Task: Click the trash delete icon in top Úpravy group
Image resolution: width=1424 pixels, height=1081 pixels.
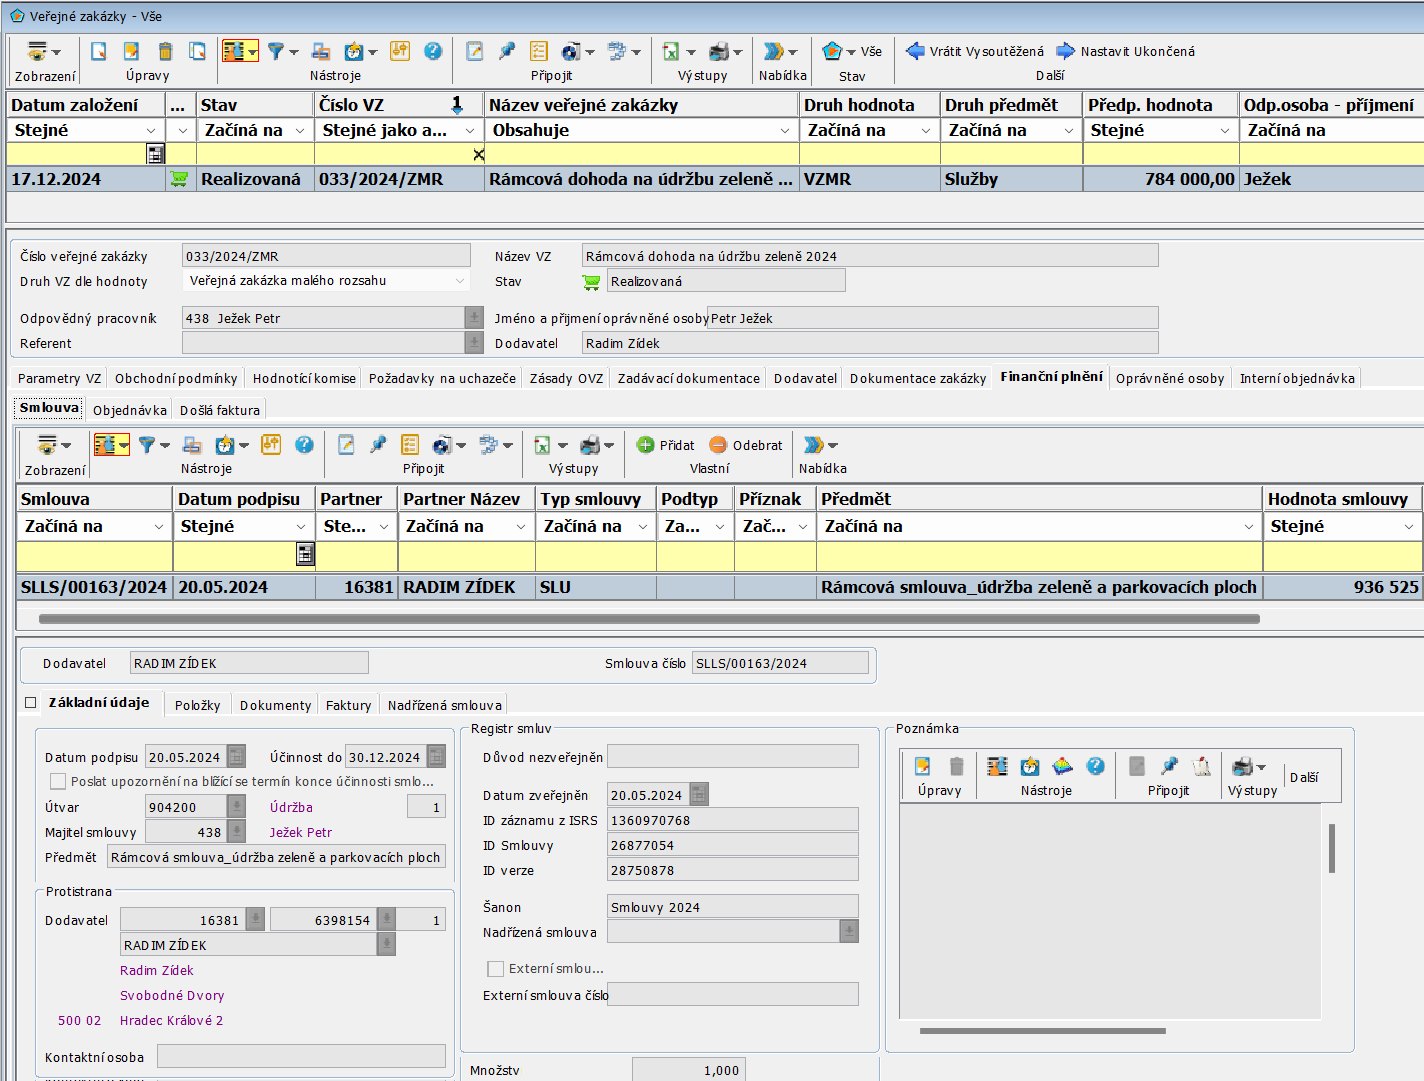Action: click(x=165, y=51)
